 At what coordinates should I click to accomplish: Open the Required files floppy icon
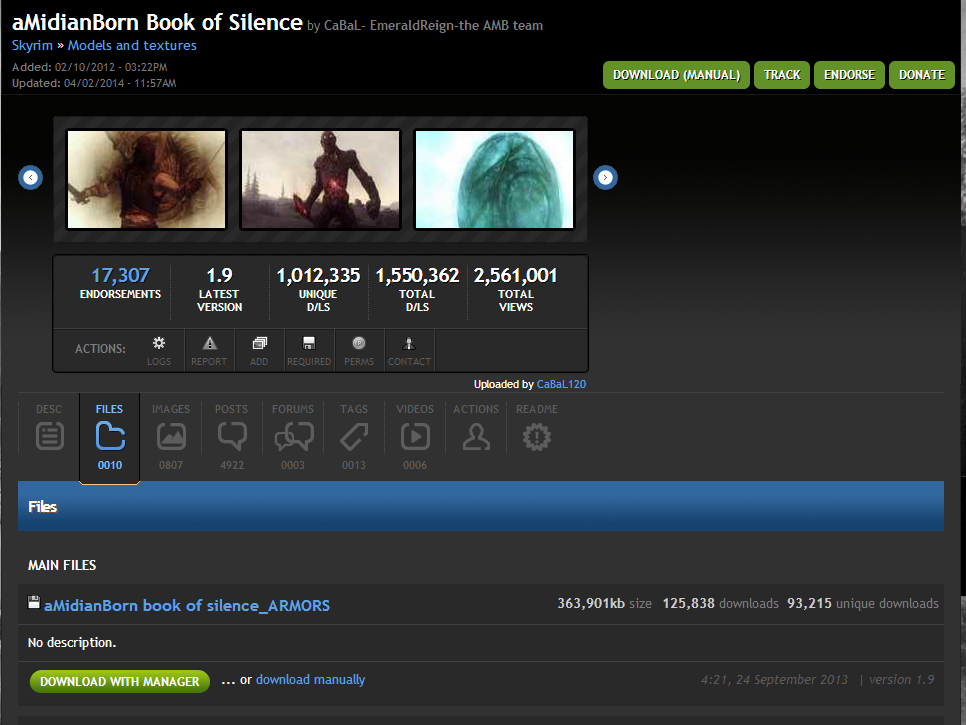point(309,344)
